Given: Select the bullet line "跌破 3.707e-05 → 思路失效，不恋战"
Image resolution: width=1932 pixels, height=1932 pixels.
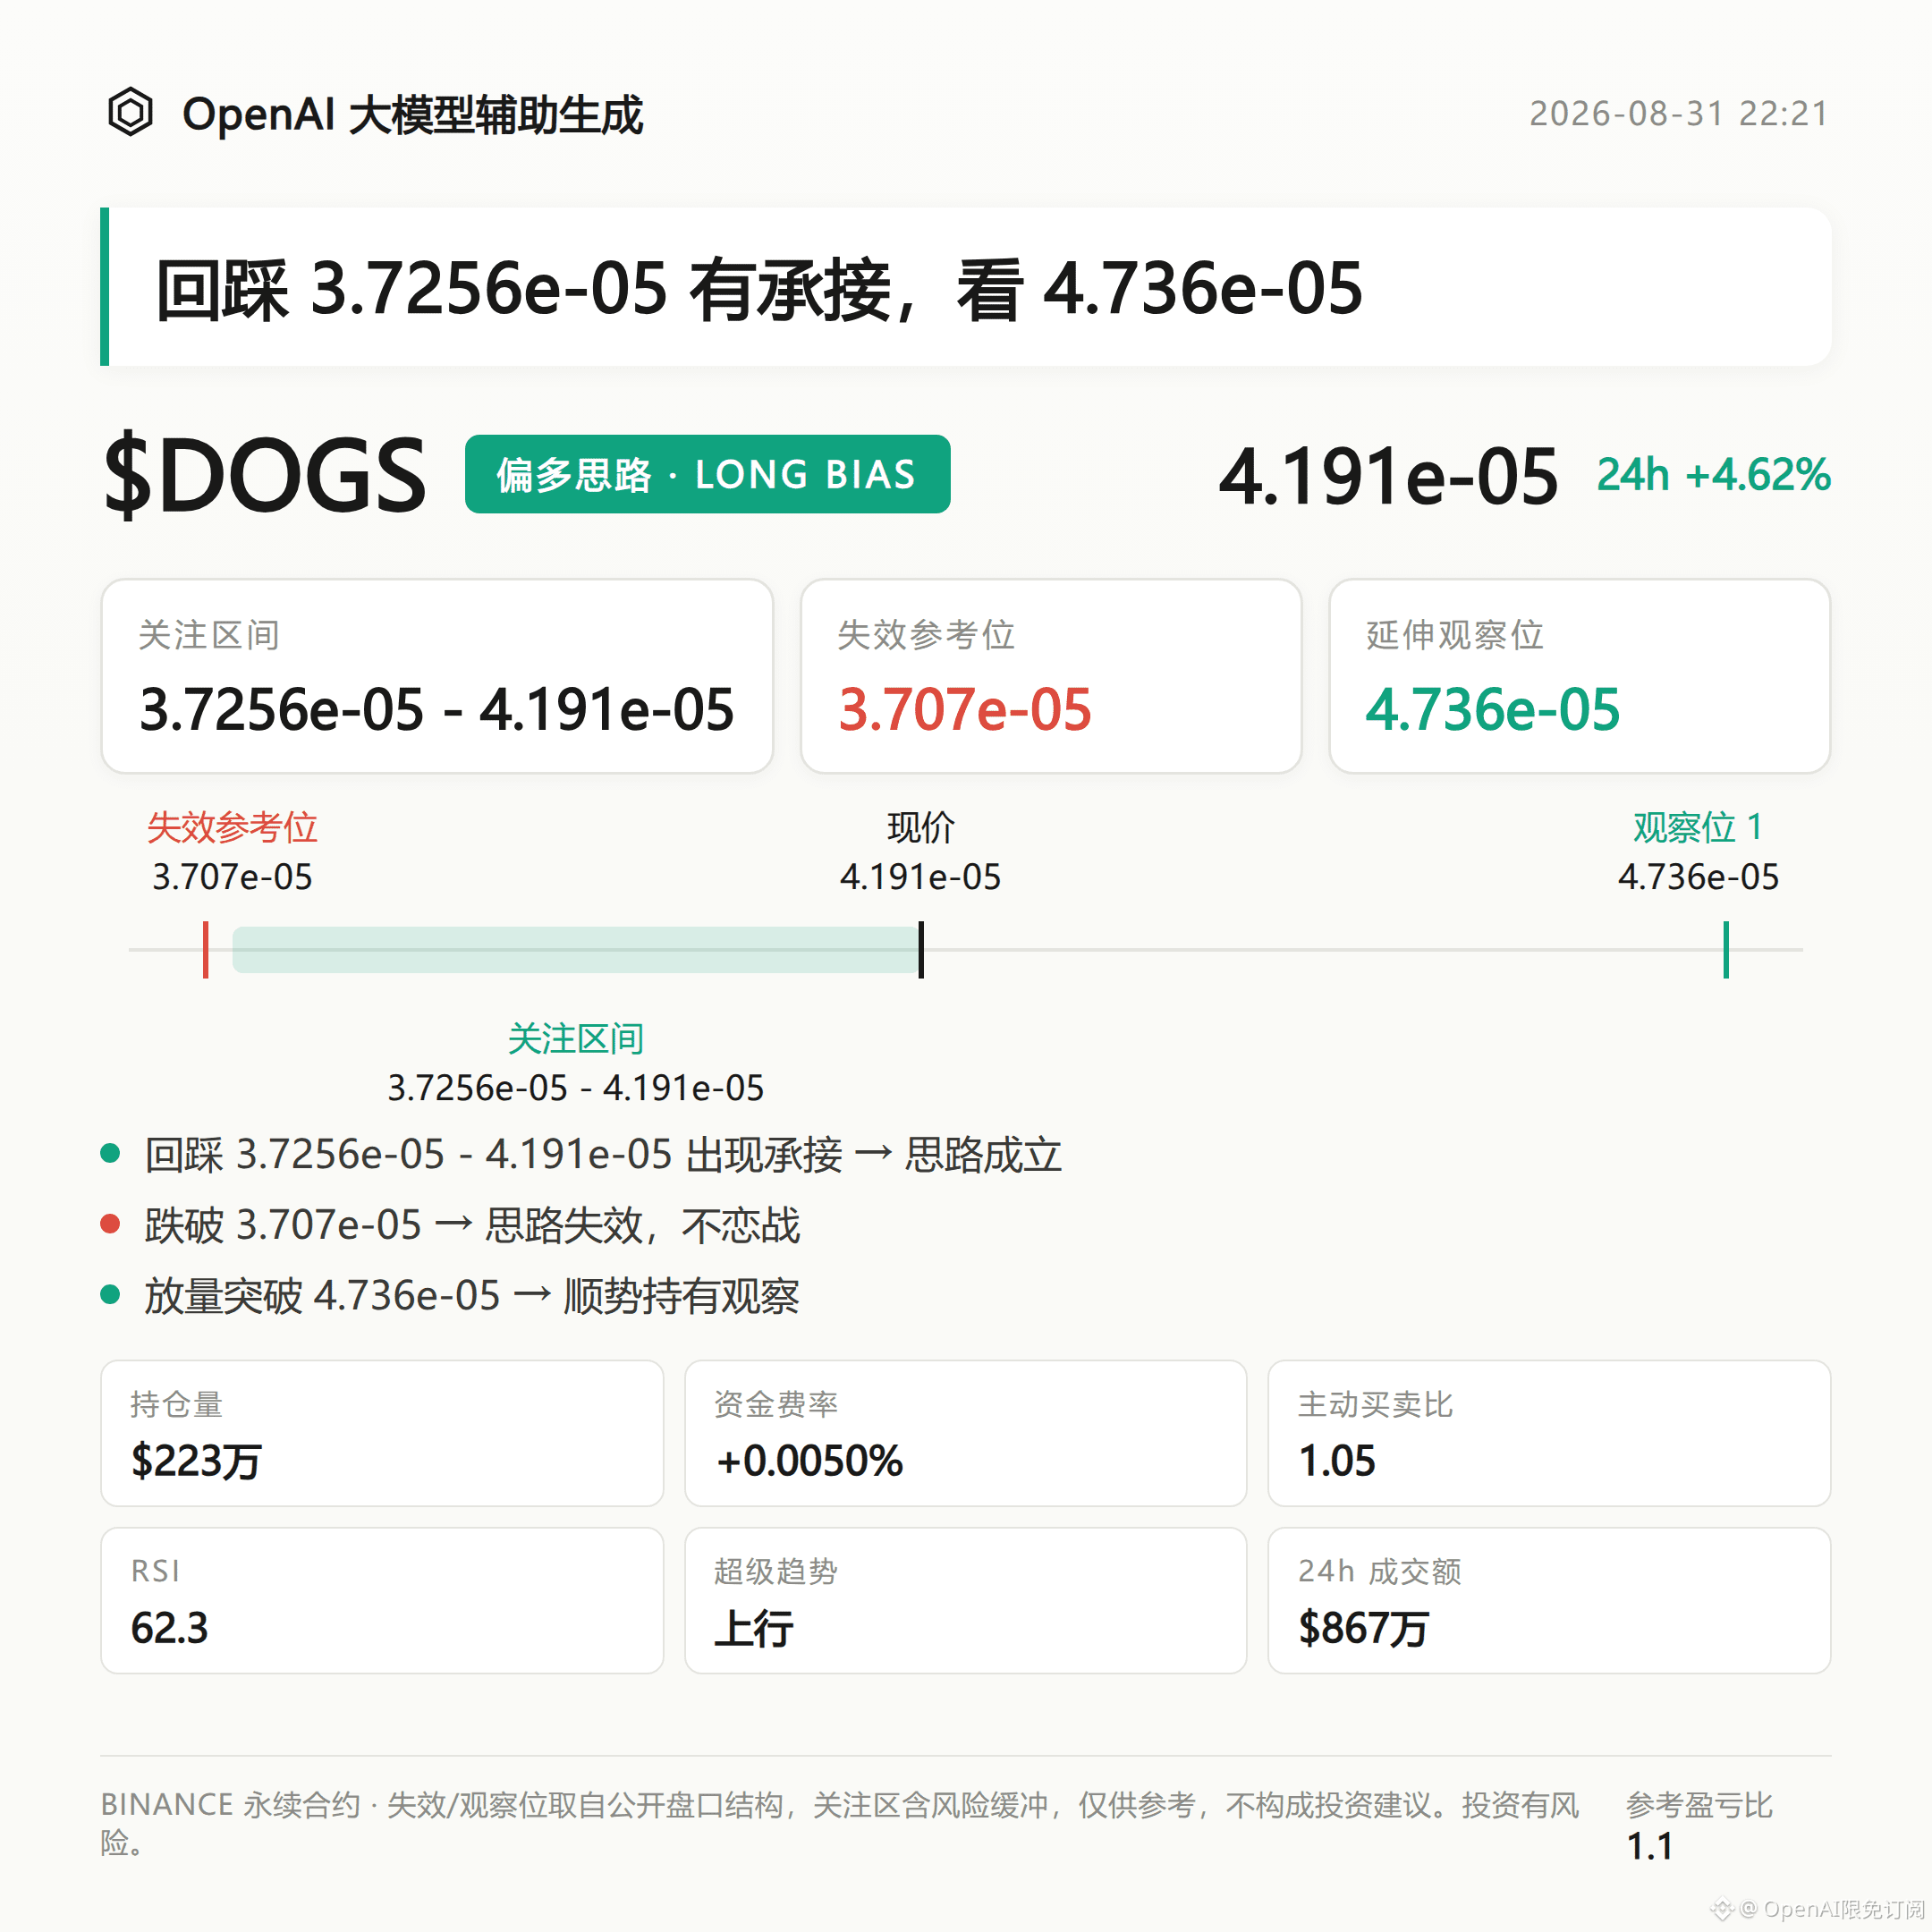Looking at the screenshot, I should click(x=472, y=1226).
